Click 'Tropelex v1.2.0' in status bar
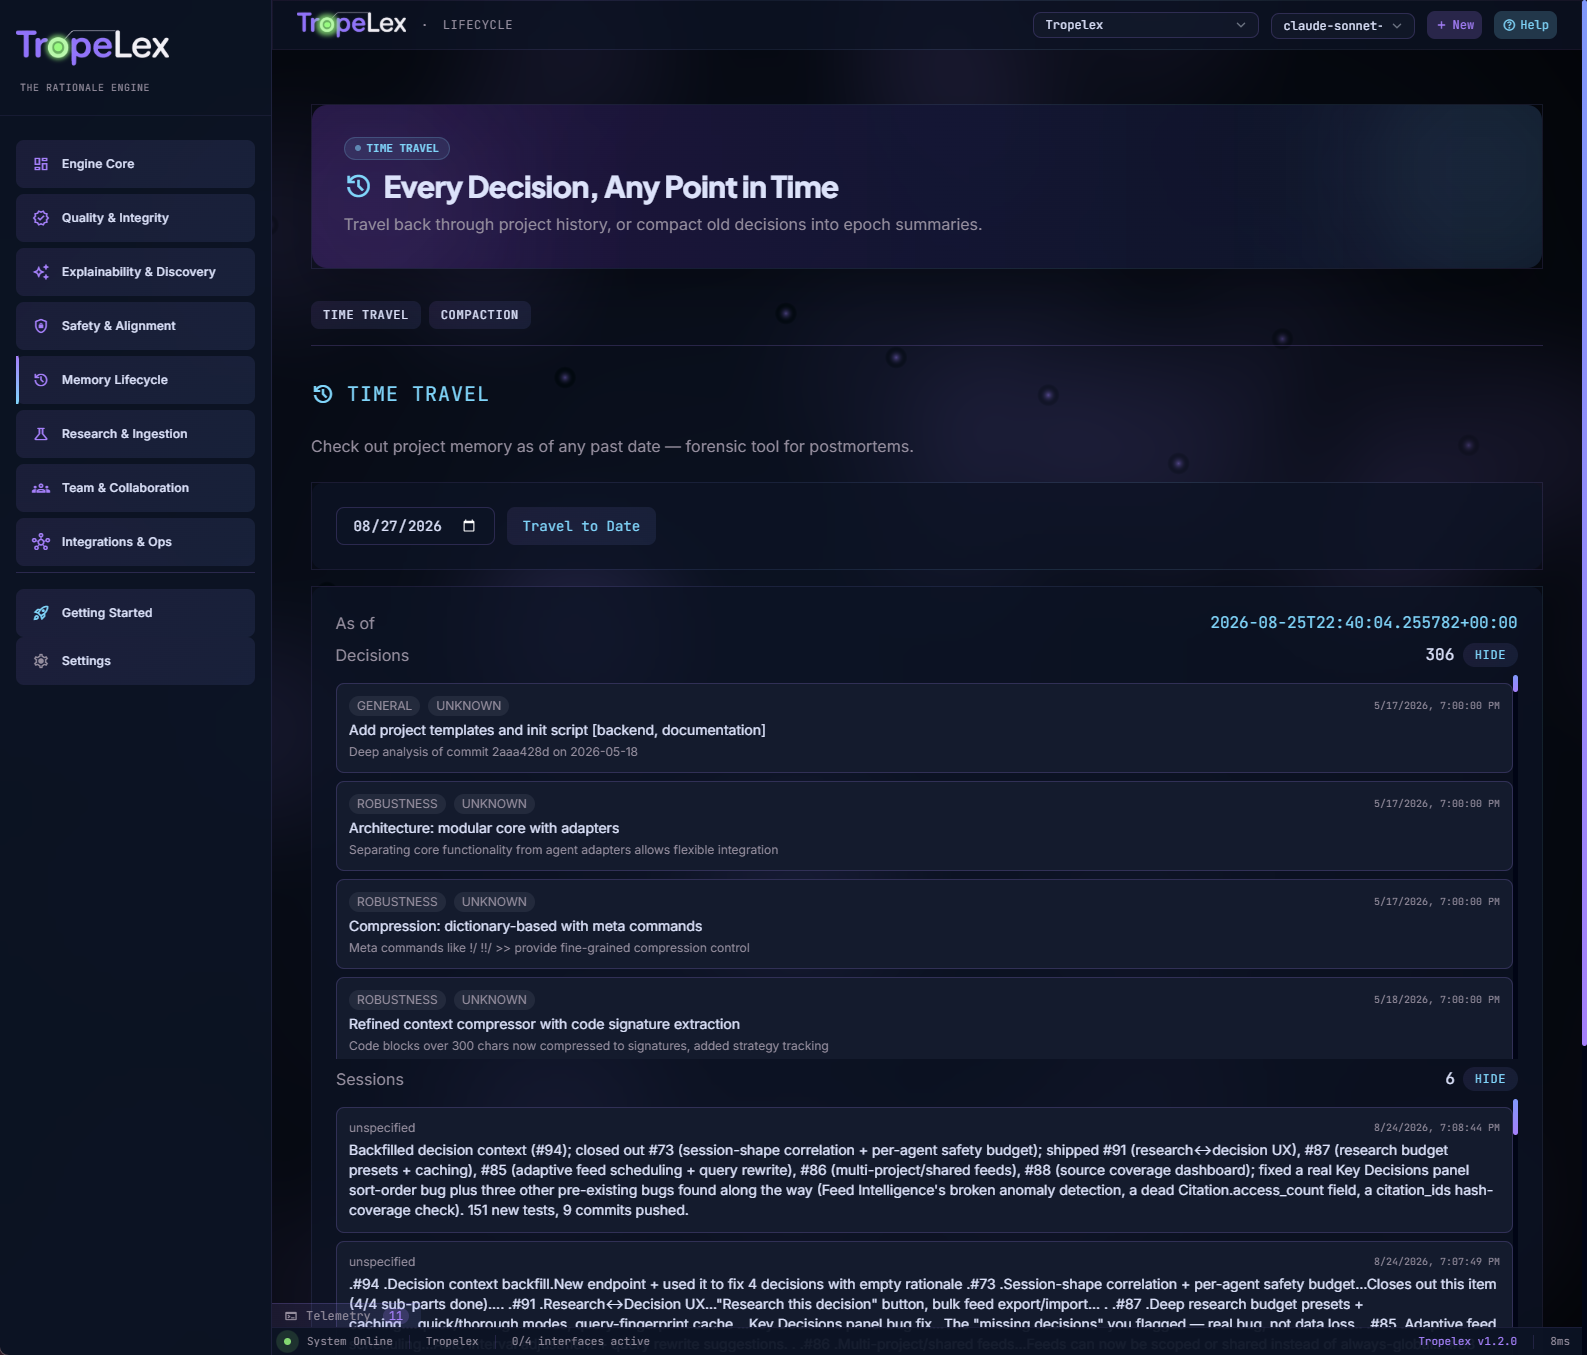The height and width of the screenshot is (1355, 1587). [x=1467, y=1342]
